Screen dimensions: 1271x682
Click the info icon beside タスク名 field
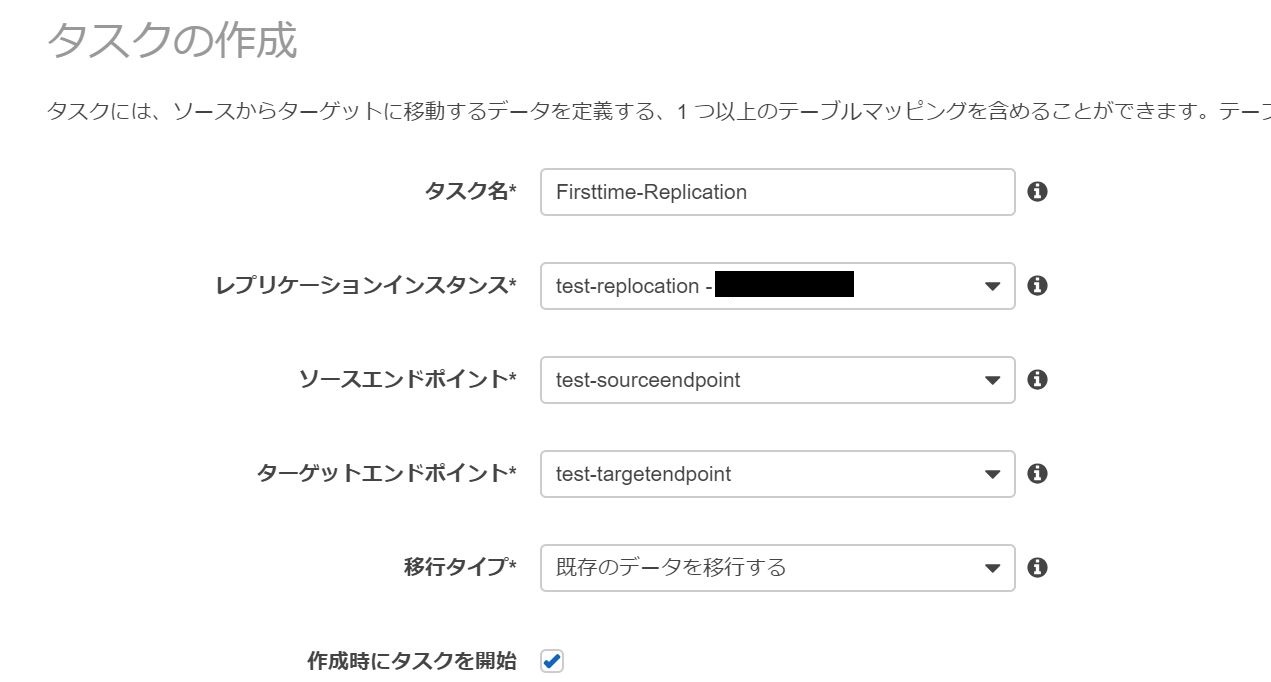pyautogui.click(x=1037, y=191)
